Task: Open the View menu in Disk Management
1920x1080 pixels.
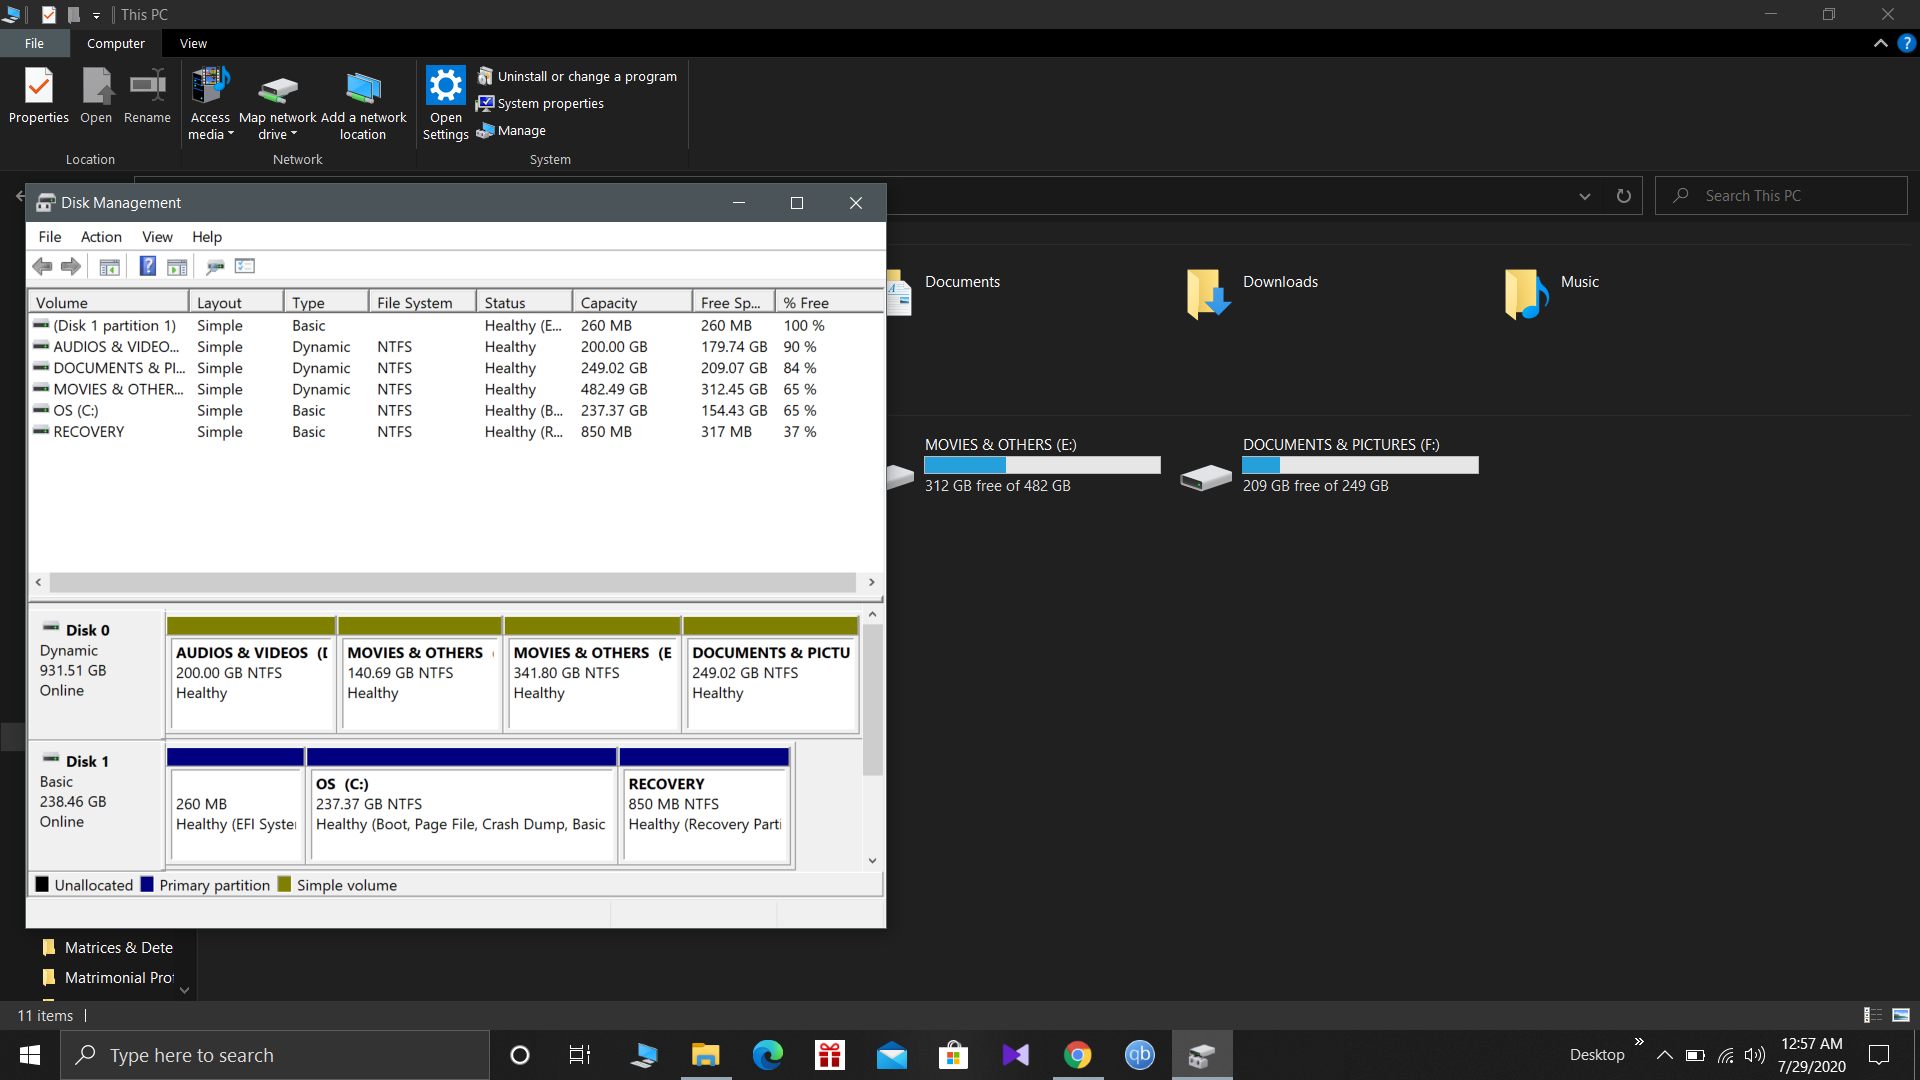Action: click(157, 237)
